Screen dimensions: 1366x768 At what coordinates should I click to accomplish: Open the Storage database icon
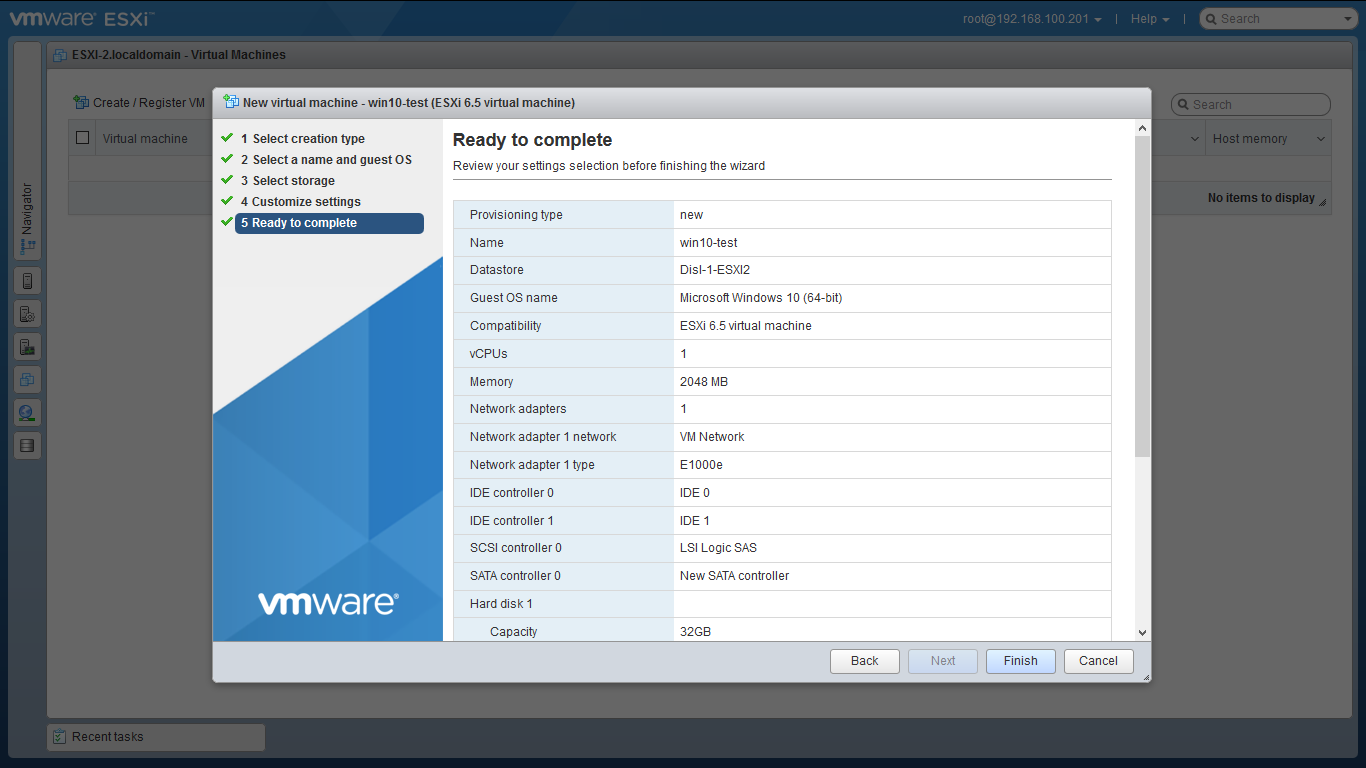click(27, 446)
